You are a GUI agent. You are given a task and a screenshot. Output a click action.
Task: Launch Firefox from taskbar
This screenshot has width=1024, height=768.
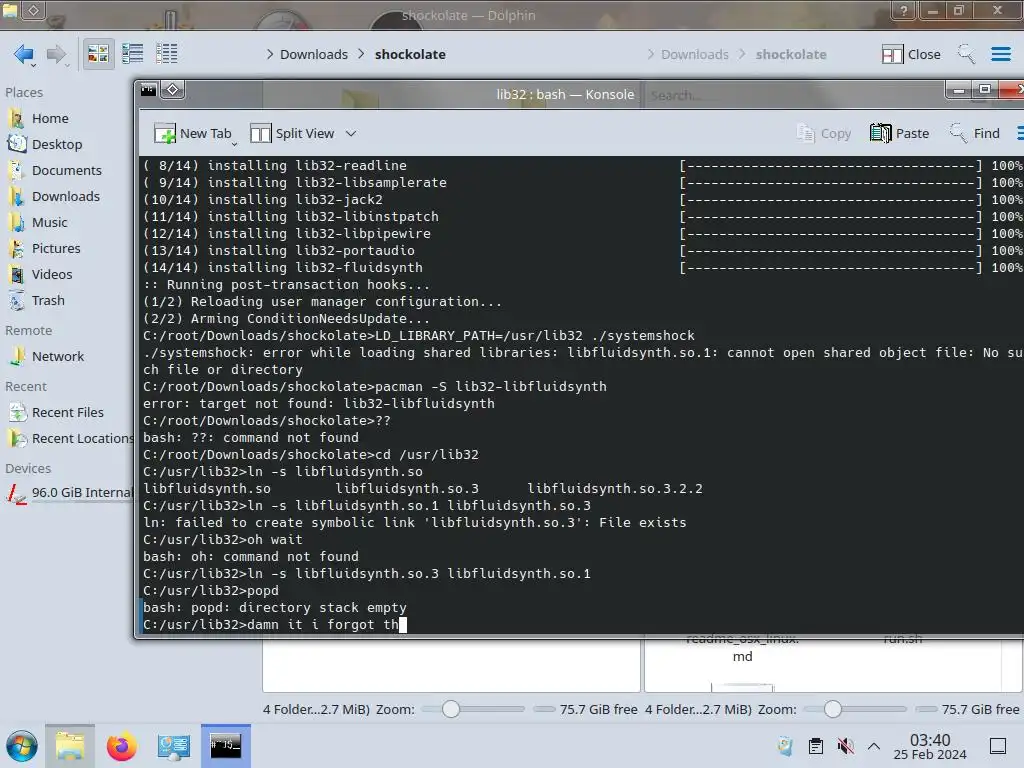point(121,746)
